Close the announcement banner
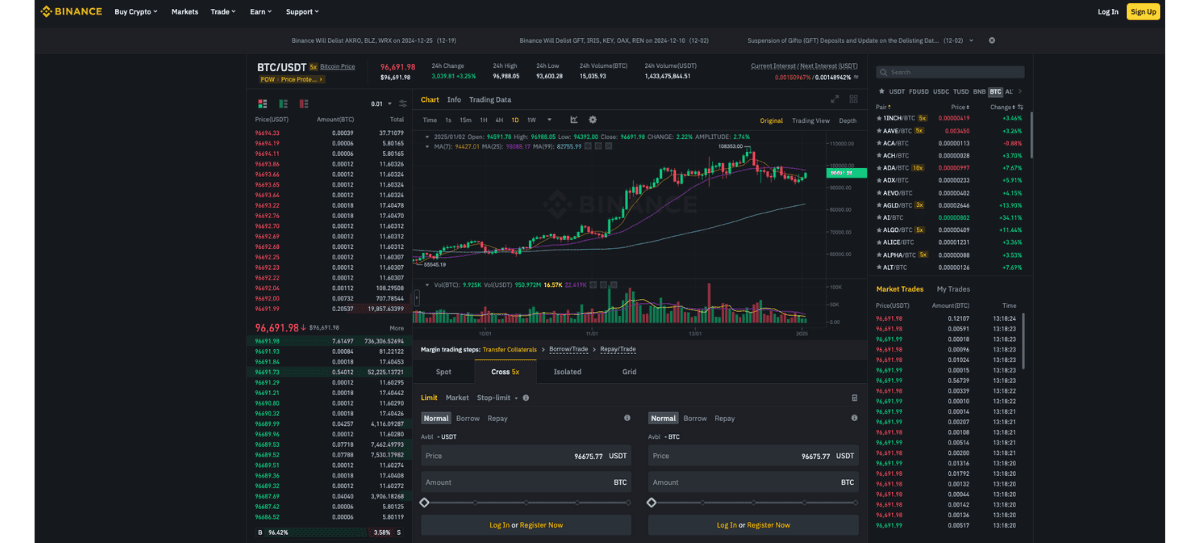This screenshot has height=543, width=1200. coord(992,40)
